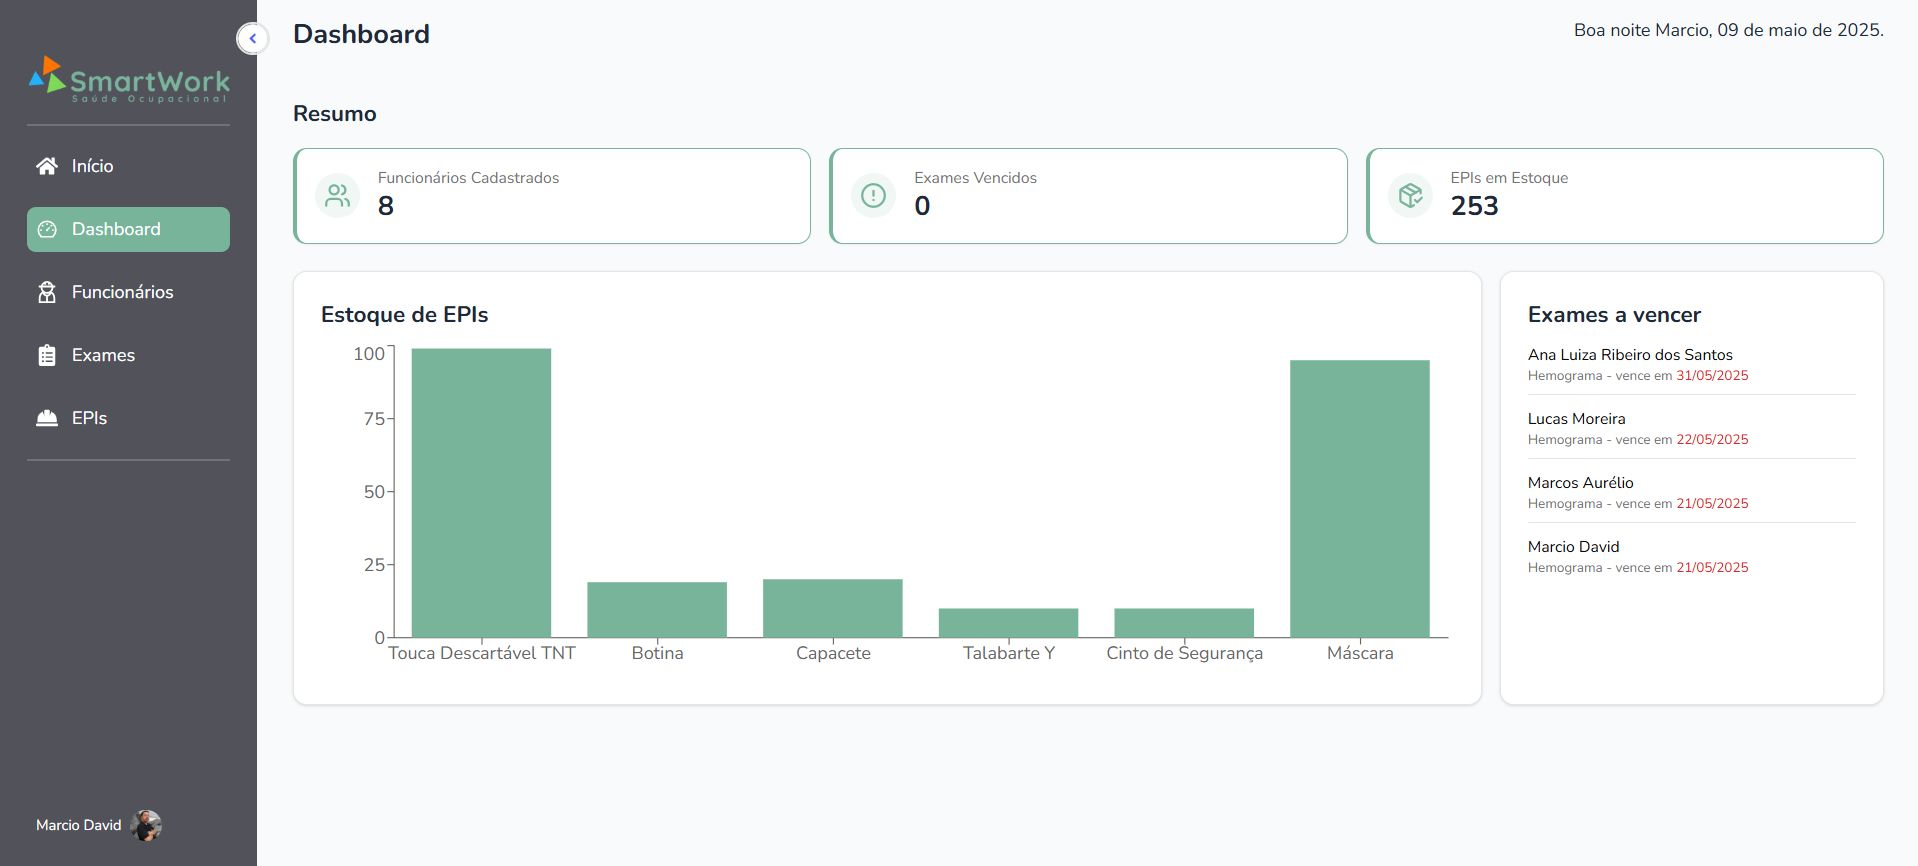Click the Exames Vencidos label
The image size is (1918, 866).
pos(975,178)
